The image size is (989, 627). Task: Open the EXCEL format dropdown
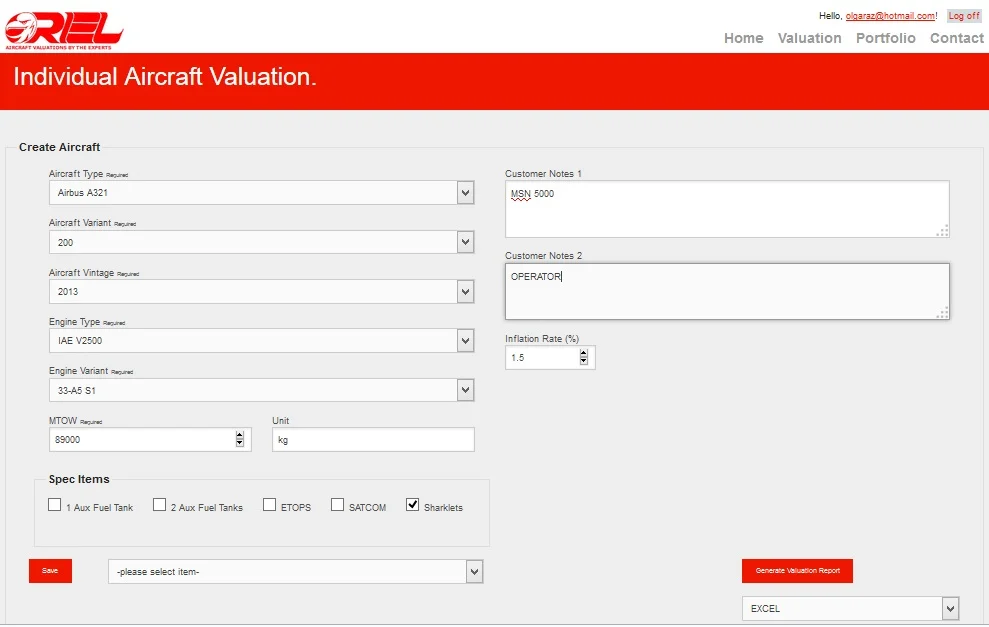[850, 609]
